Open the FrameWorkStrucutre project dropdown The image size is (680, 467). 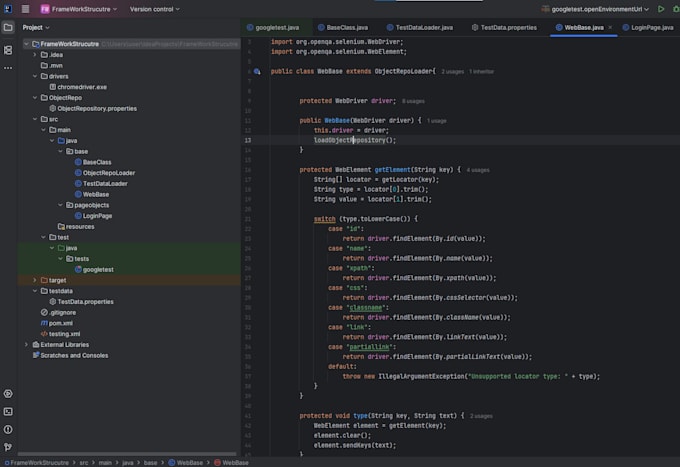[78, 9]
